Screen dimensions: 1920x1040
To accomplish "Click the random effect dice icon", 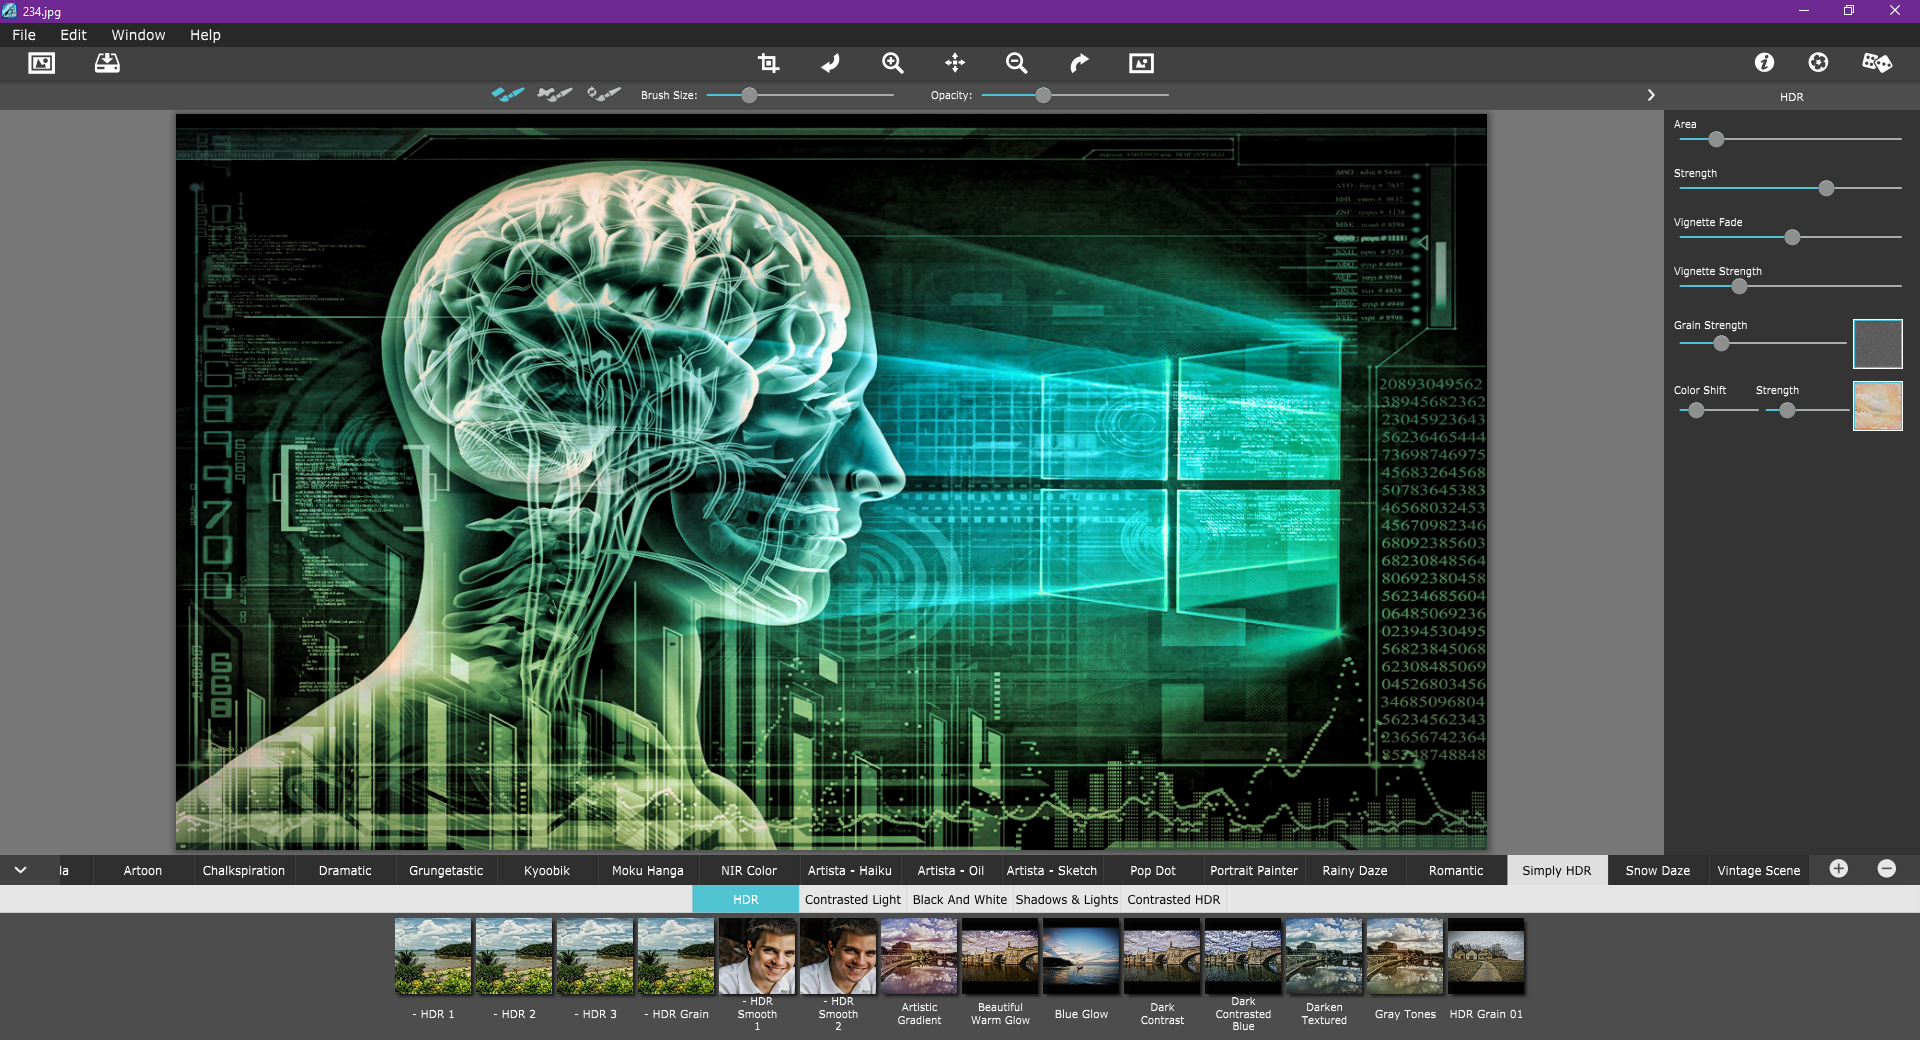I will point(1877,63).
